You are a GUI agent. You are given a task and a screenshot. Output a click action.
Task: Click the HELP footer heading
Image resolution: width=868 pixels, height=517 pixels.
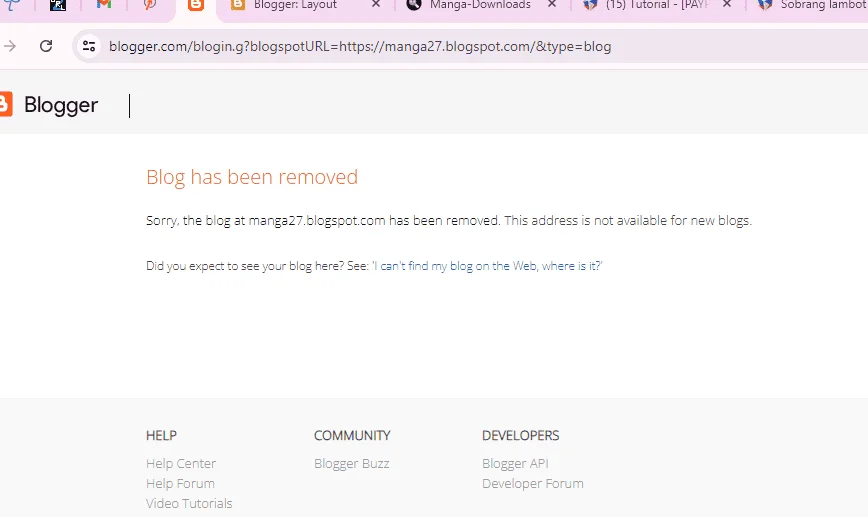point(161,436)
